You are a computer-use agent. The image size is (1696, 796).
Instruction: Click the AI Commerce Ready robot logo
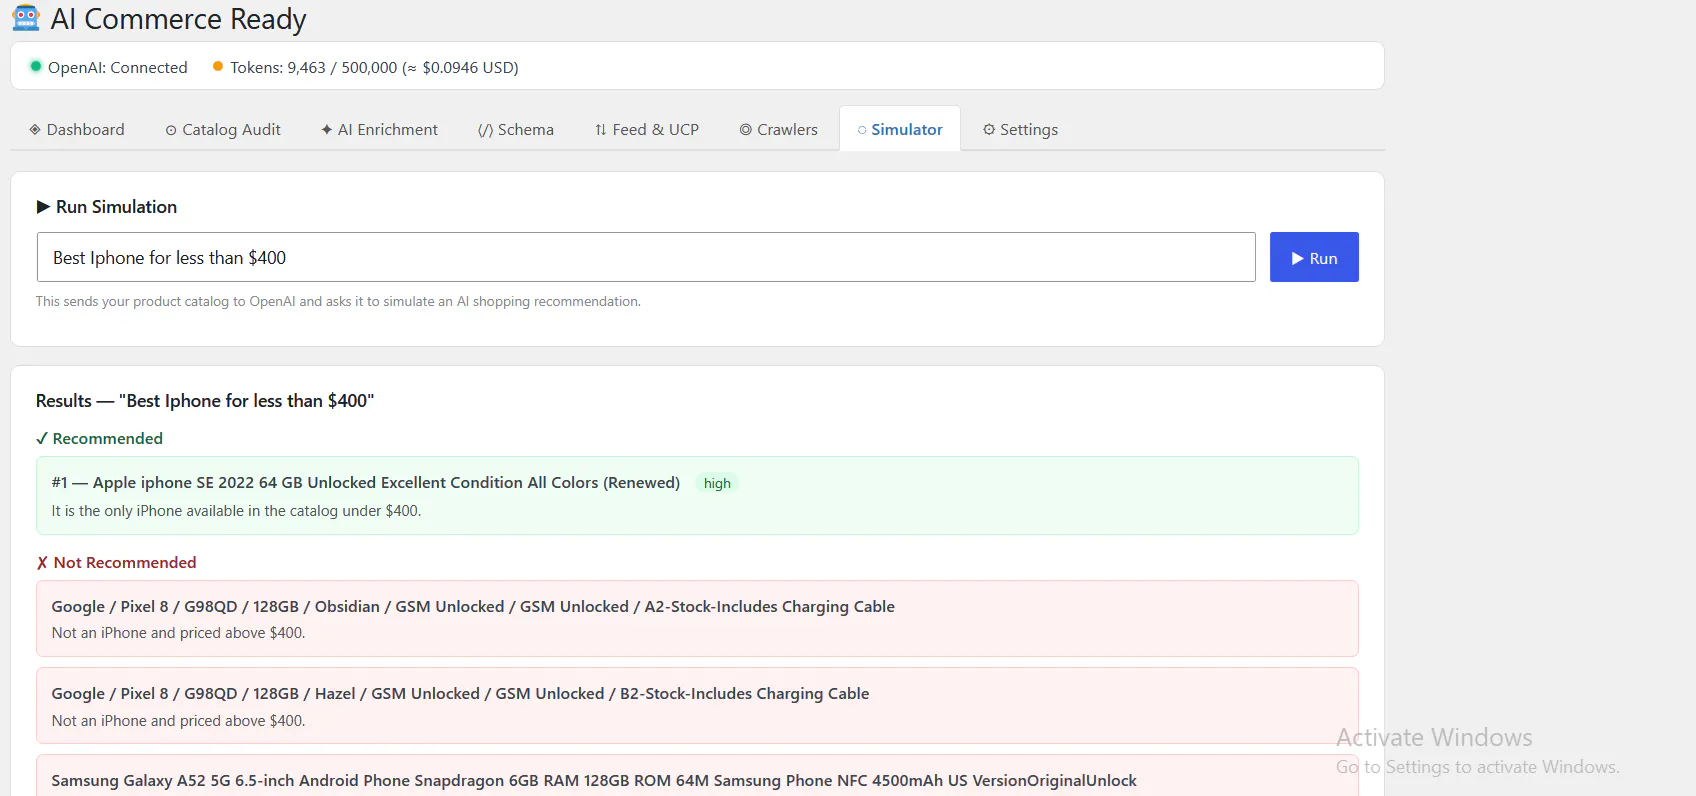[x=26, y=18]
